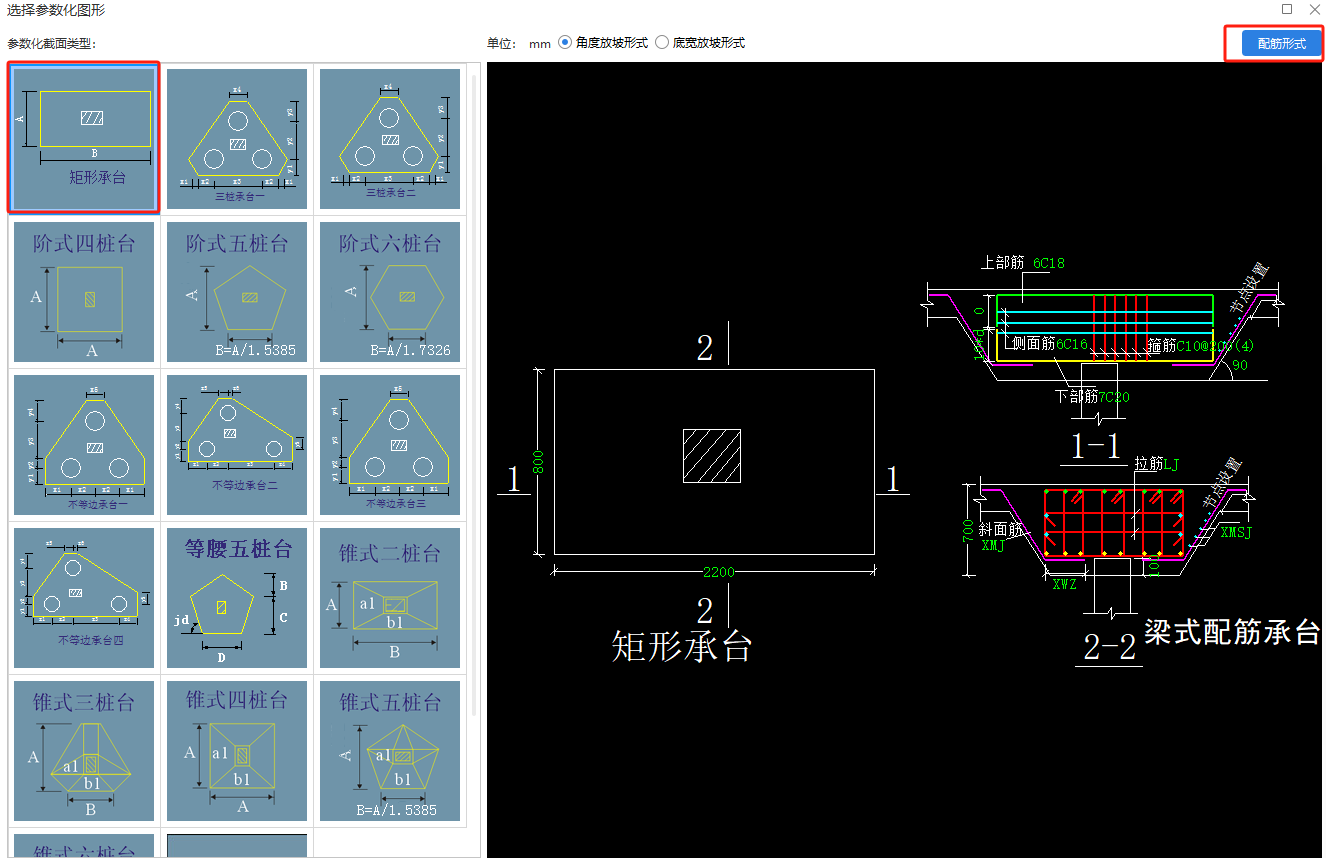Click the large 矩形承台 drawing title

click(681, 647)
